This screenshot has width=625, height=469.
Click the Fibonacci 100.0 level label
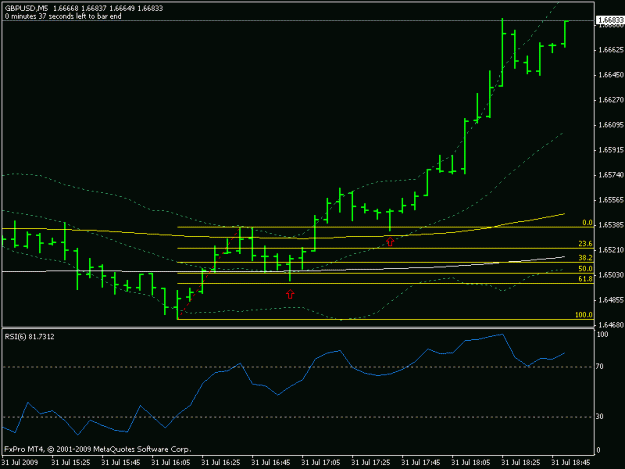coord(584,315)
